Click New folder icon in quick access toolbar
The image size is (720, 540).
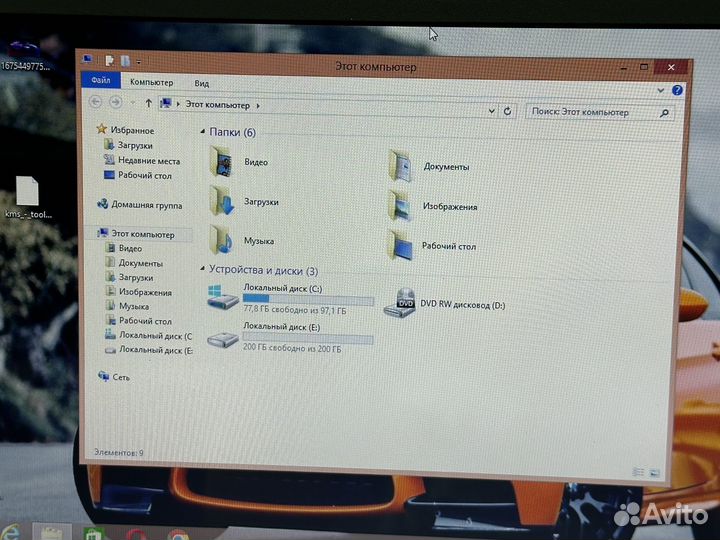pos(125,61)
